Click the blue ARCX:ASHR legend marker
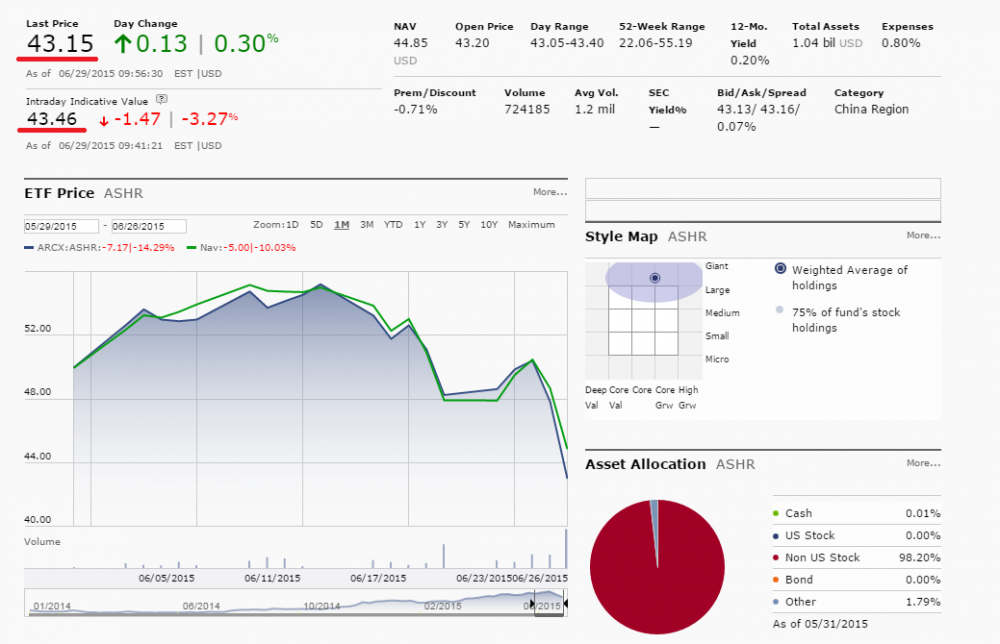 pyautogui.click(x=30, y=247)
